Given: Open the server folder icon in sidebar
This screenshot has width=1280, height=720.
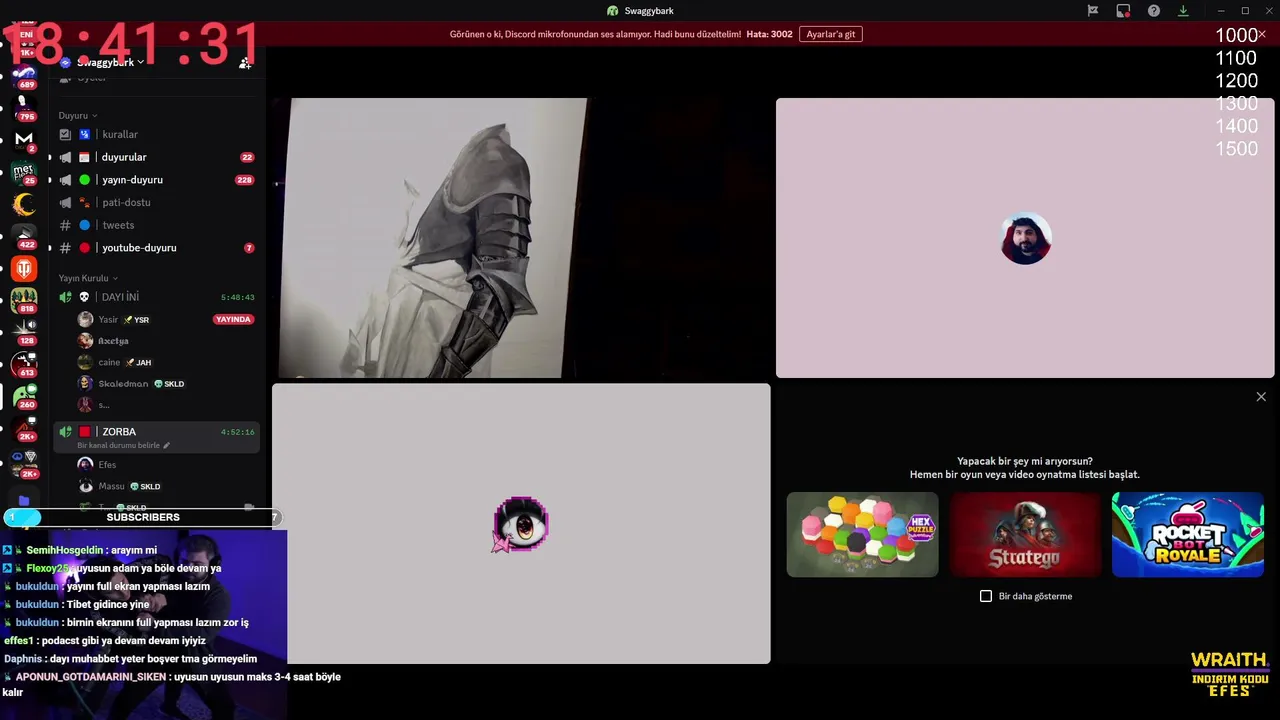Looking at the screenshot, I should pos(25,500).
